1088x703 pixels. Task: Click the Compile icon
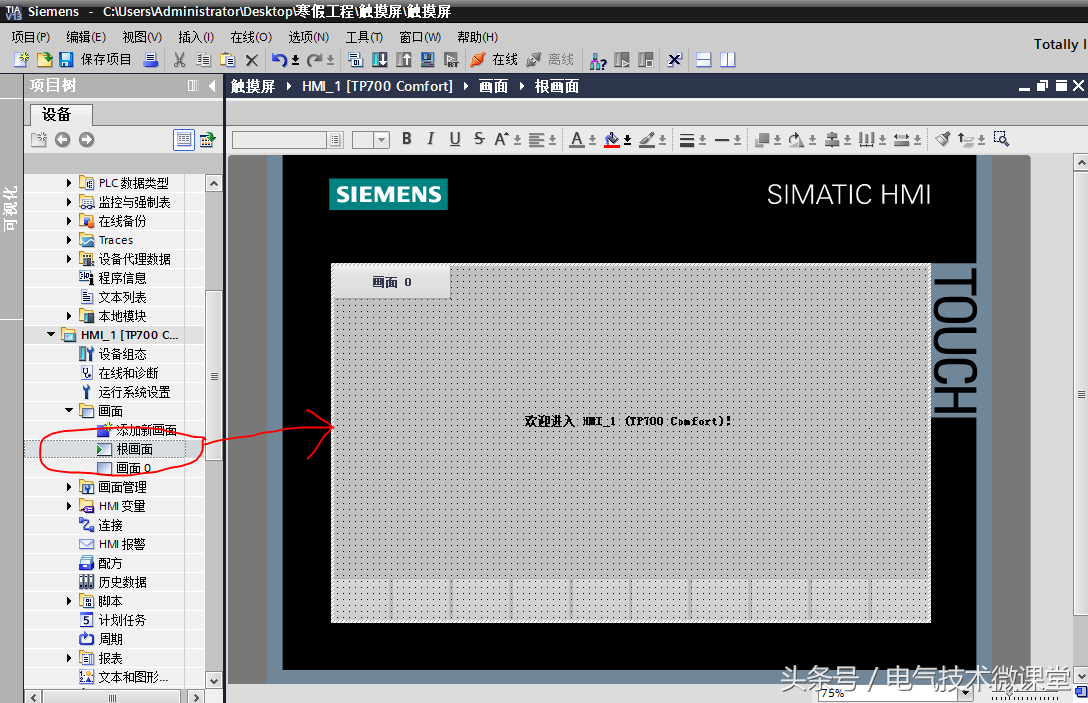pyautogui.click(x=356, y=60)
